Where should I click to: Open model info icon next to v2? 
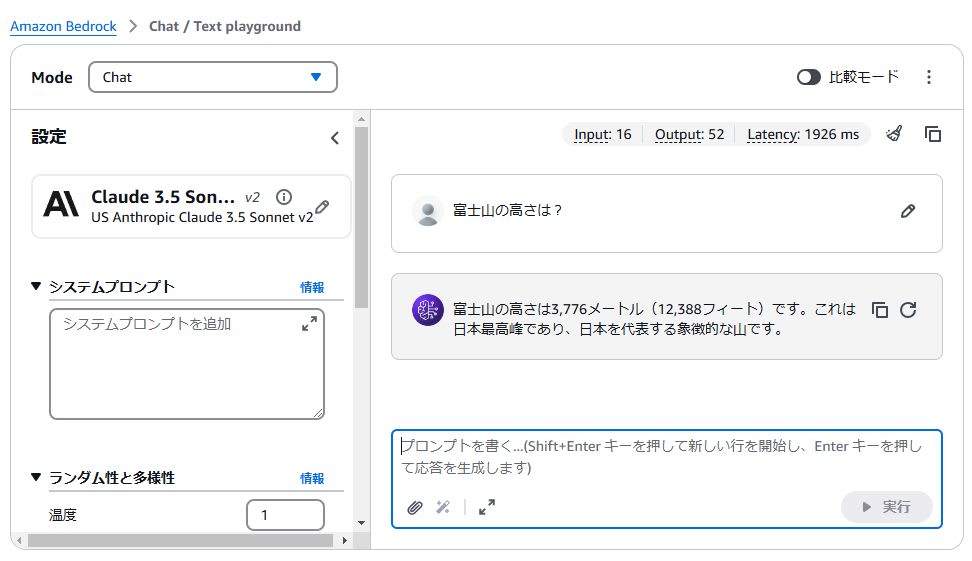(x=284, y=197)
